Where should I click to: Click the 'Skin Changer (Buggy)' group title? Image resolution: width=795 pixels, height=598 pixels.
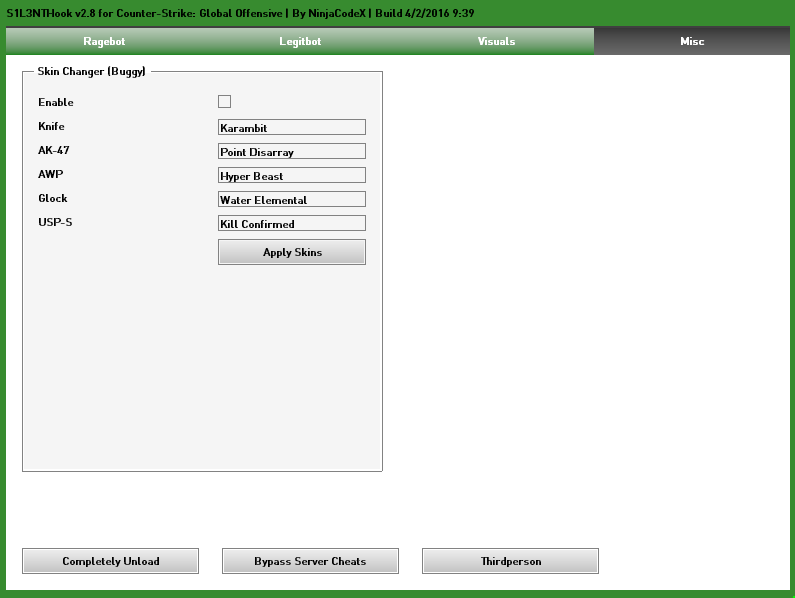[x=91, y=72]
